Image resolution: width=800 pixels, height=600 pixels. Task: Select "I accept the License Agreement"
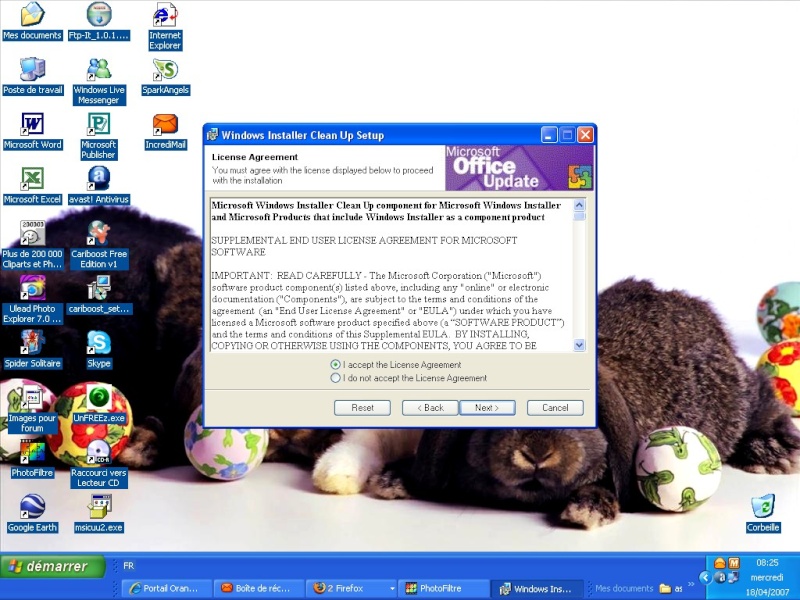[335, 365]
